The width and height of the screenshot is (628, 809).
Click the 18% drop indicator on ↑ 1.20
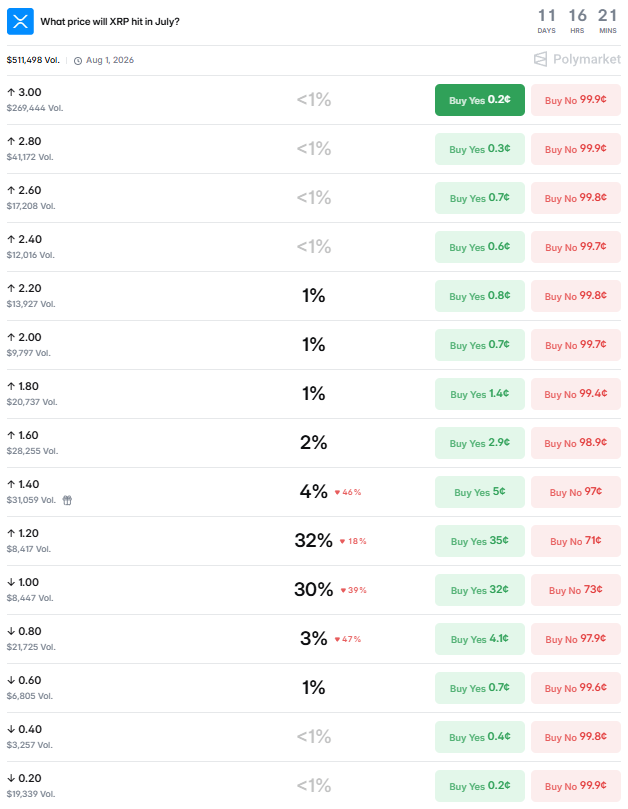pyautogui.click(x=353, y=541)
